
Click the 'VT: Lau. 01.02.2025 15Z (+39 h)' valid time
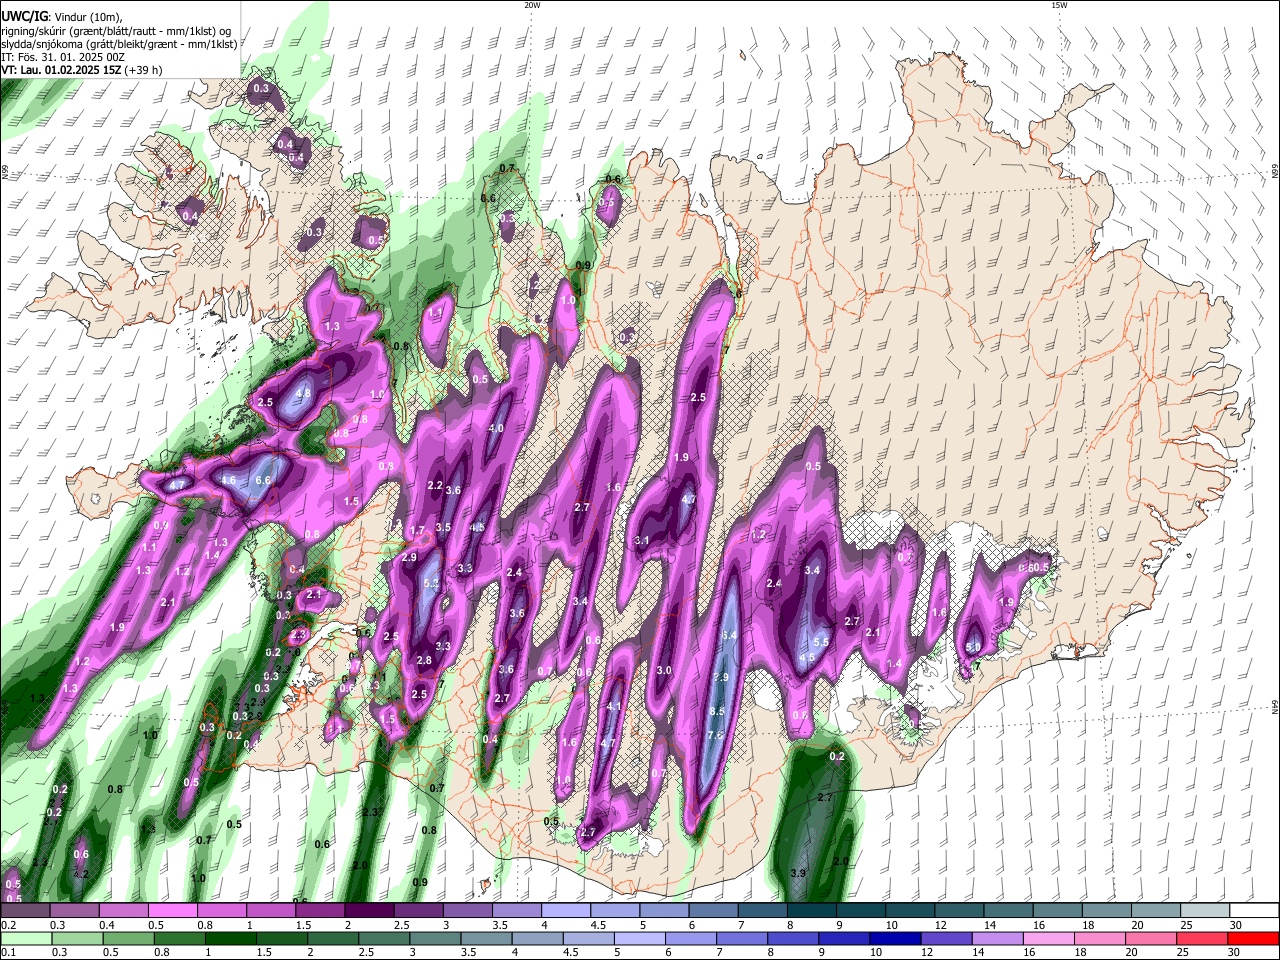[x=81, y=70]
